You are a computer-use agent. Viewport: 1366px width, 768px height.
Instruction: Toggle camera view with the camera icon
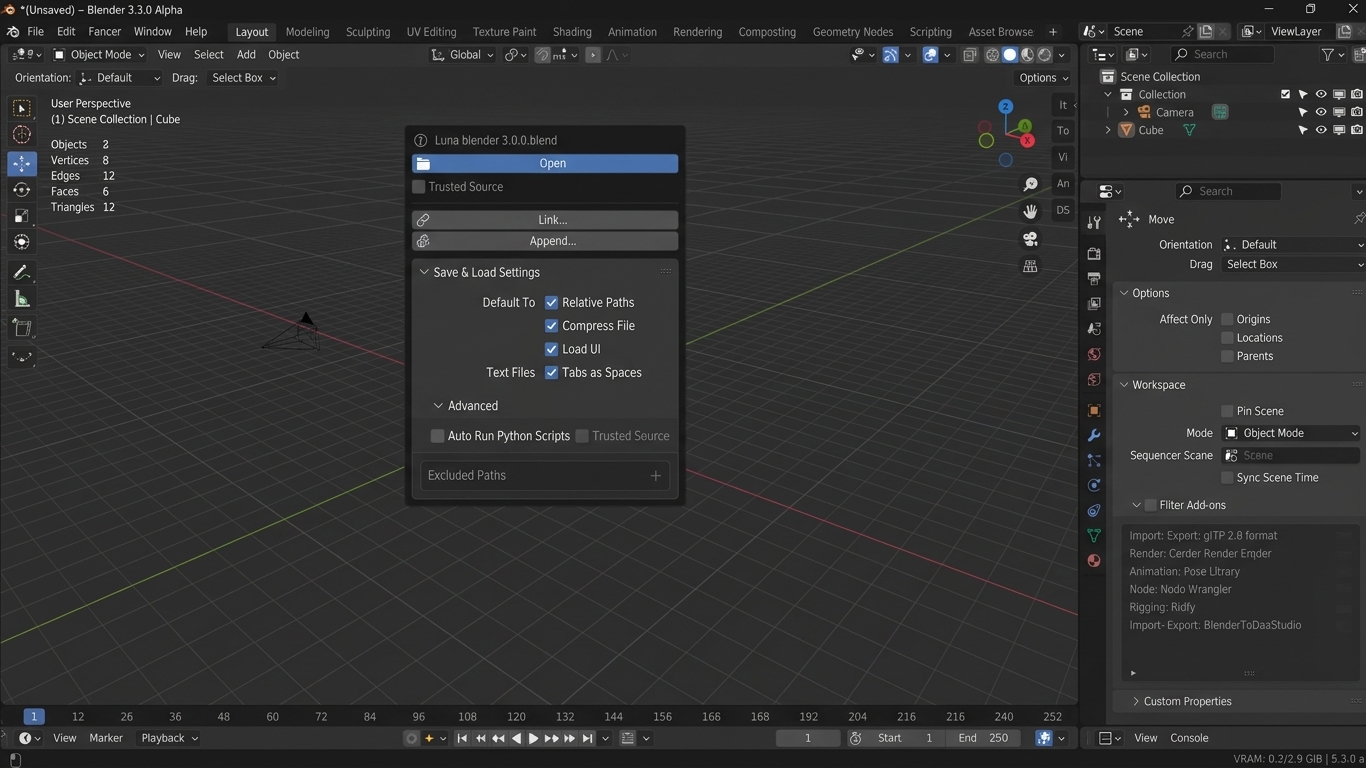point(1030,239)
